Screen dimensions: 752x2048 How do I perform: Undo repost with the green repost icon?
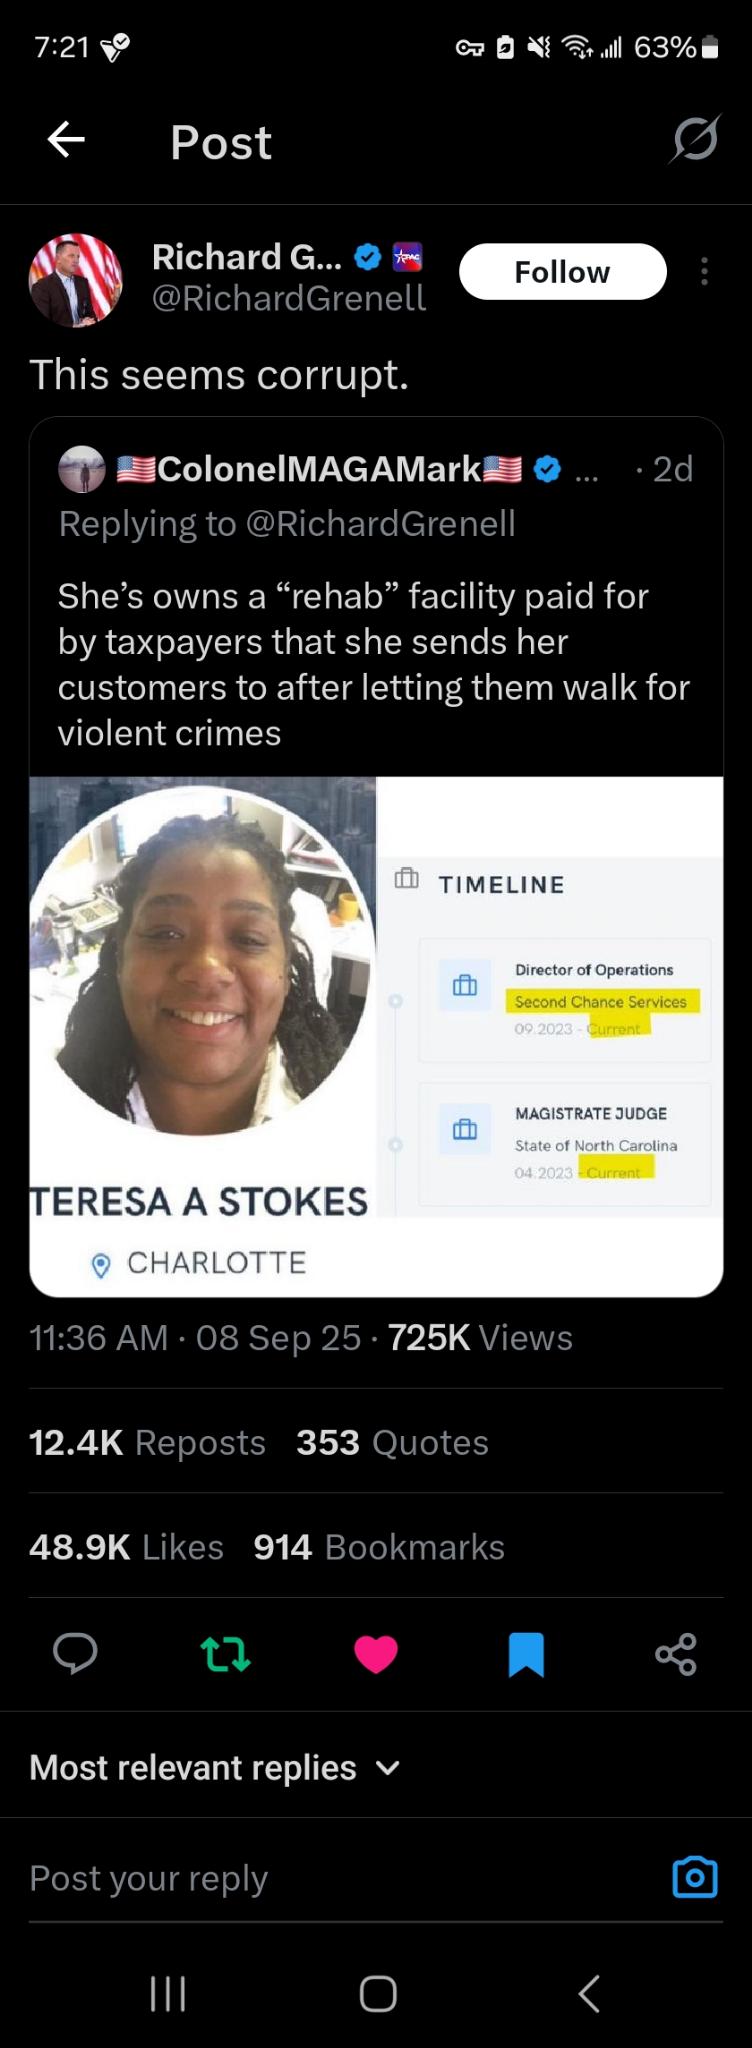(226, 1654)
